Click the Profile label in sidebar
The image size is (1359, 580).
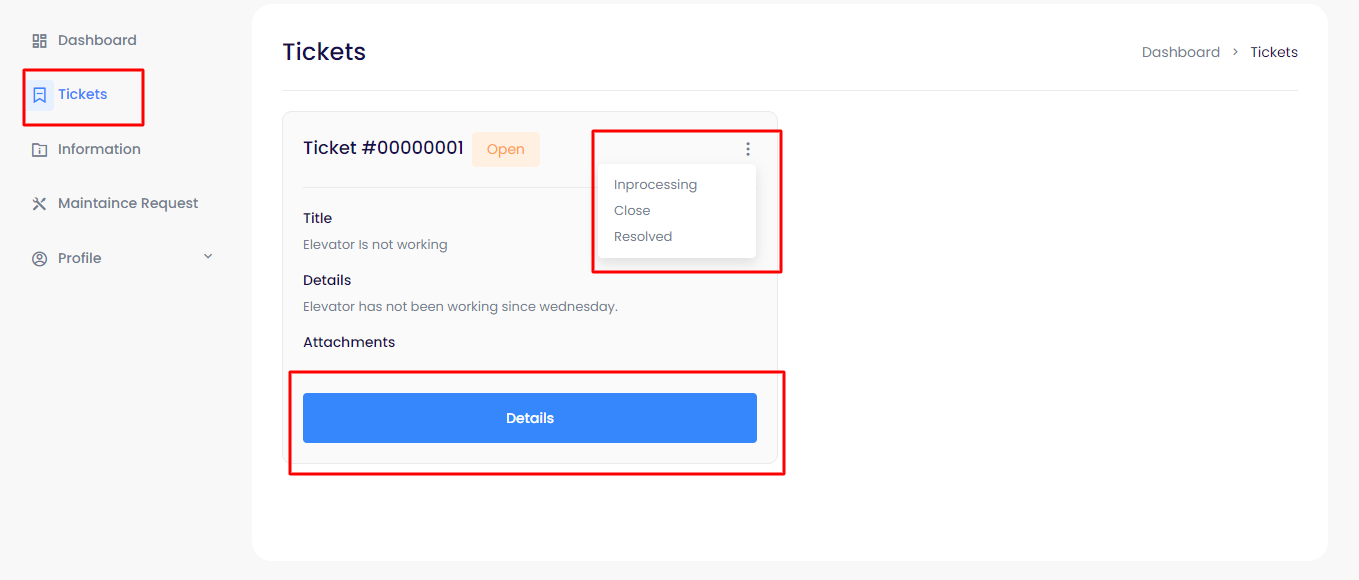[x=79, y=259]
